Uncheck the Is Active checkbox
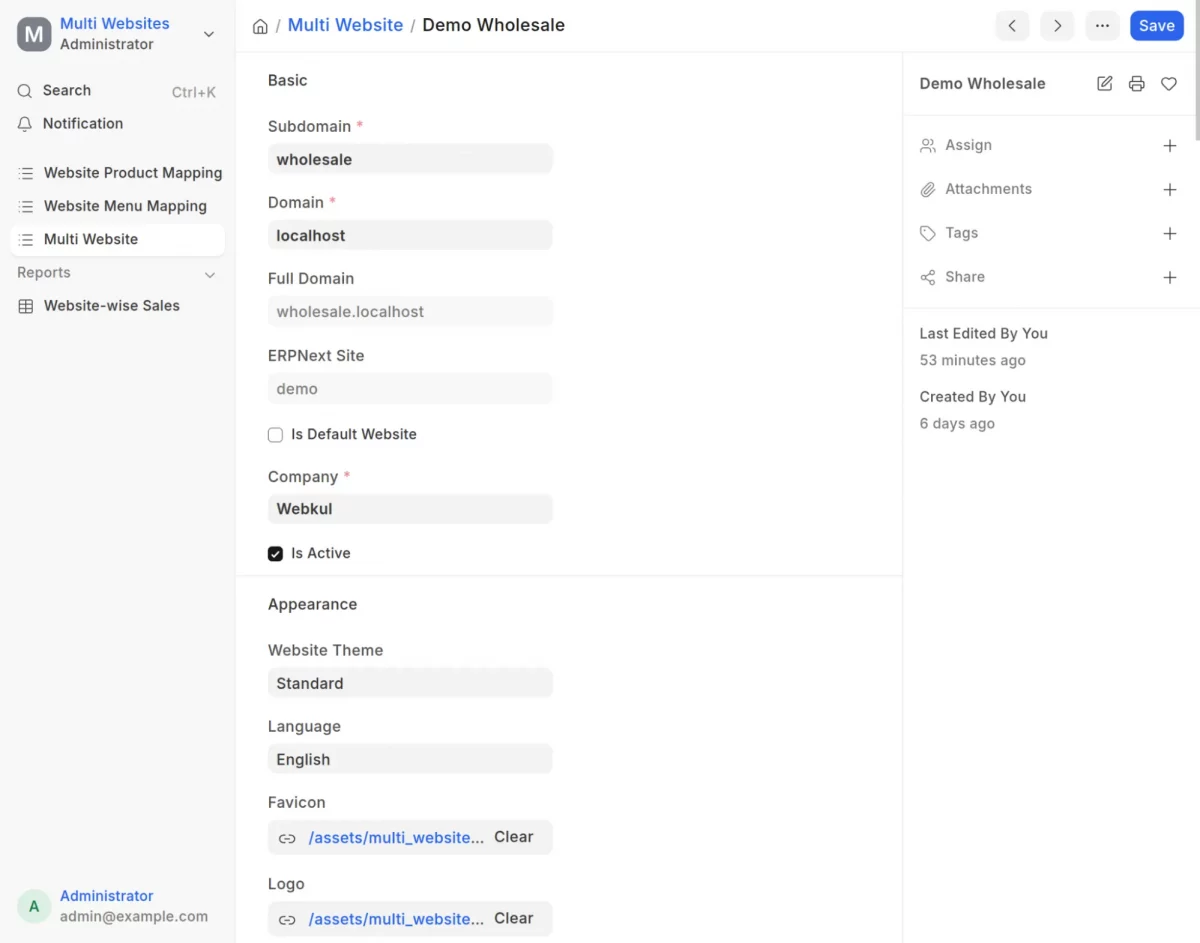This screenshot has width=1200, height=943. [x=275, y=554]
